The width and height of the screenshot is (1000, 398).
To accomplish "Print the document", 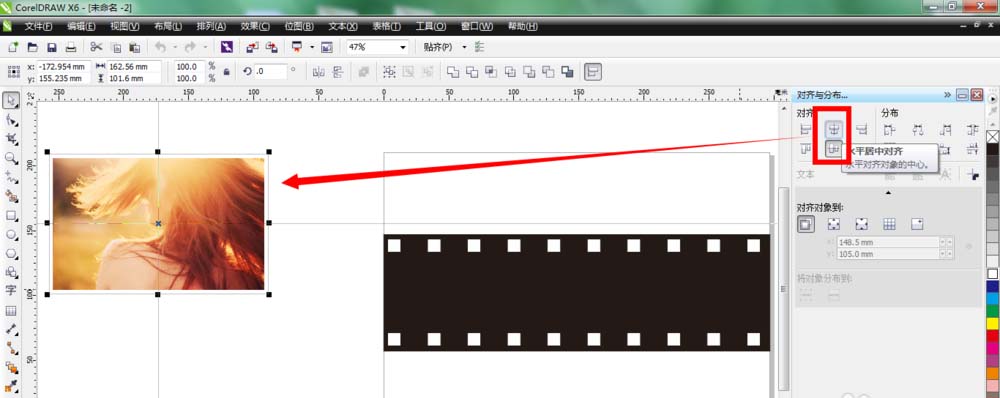I will point(71,47).
